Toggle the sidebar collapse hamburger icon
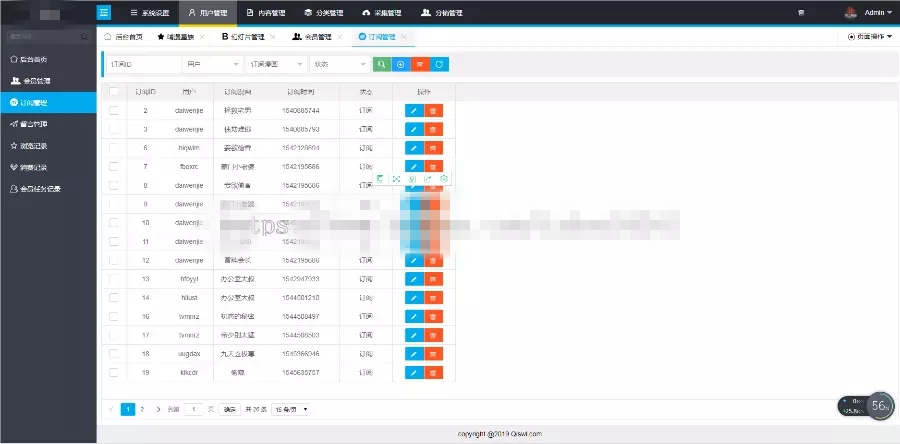This screenshot has width=900, height=444. (104, 13)
